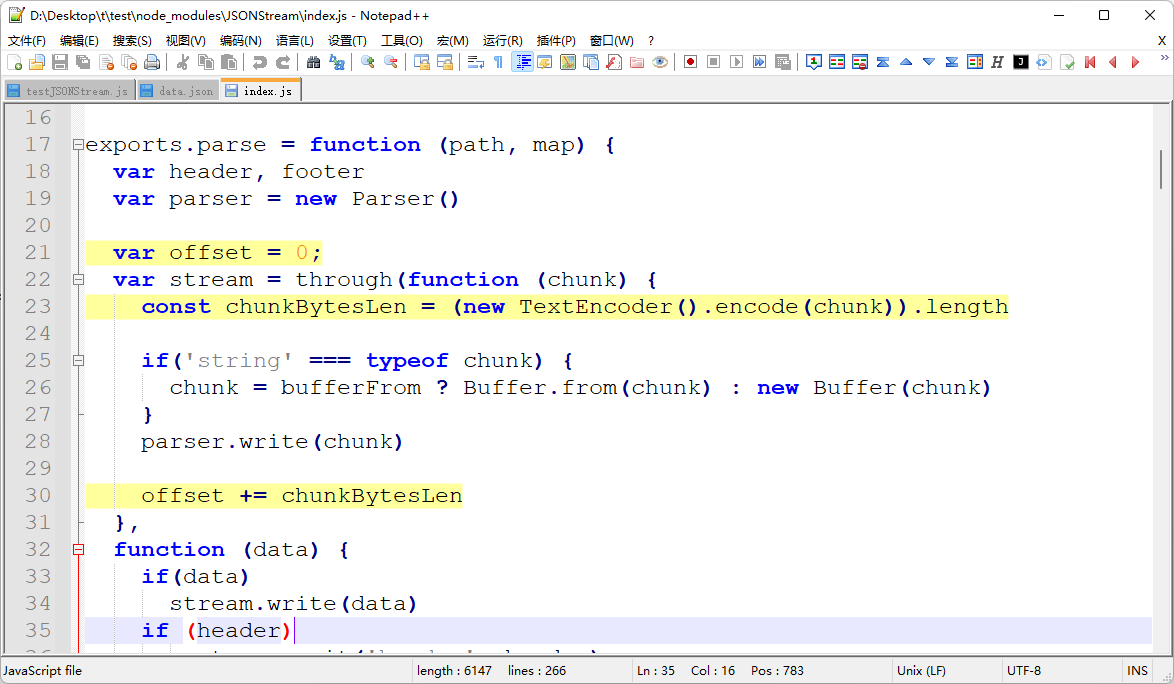The width and height of the screenshot is (1174, 684).
Task: Open the 语言(L) menu
Action: click(294, 40)
